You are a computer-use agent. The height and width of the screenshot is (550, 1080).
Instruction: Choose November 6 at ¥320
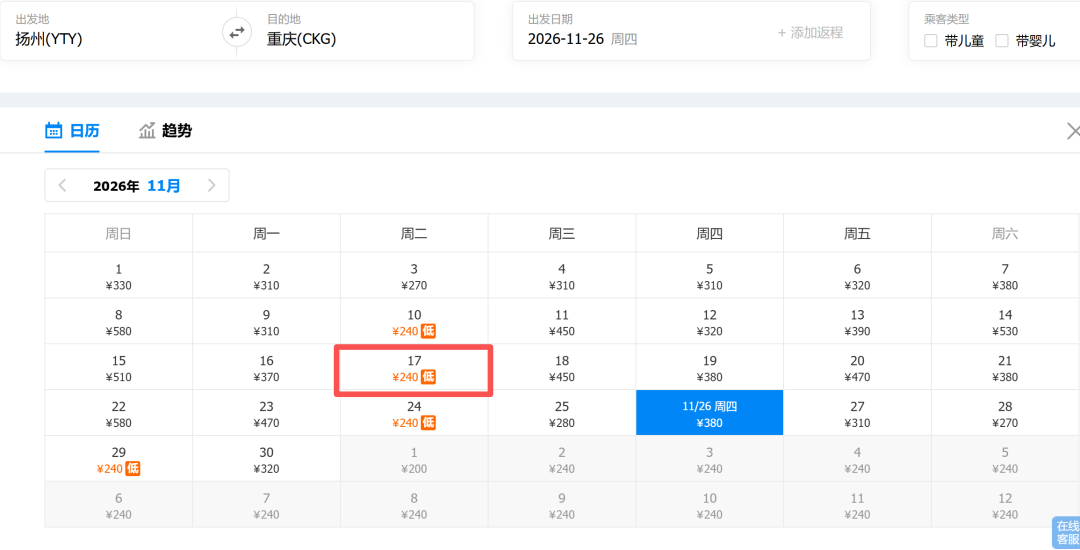858,275
